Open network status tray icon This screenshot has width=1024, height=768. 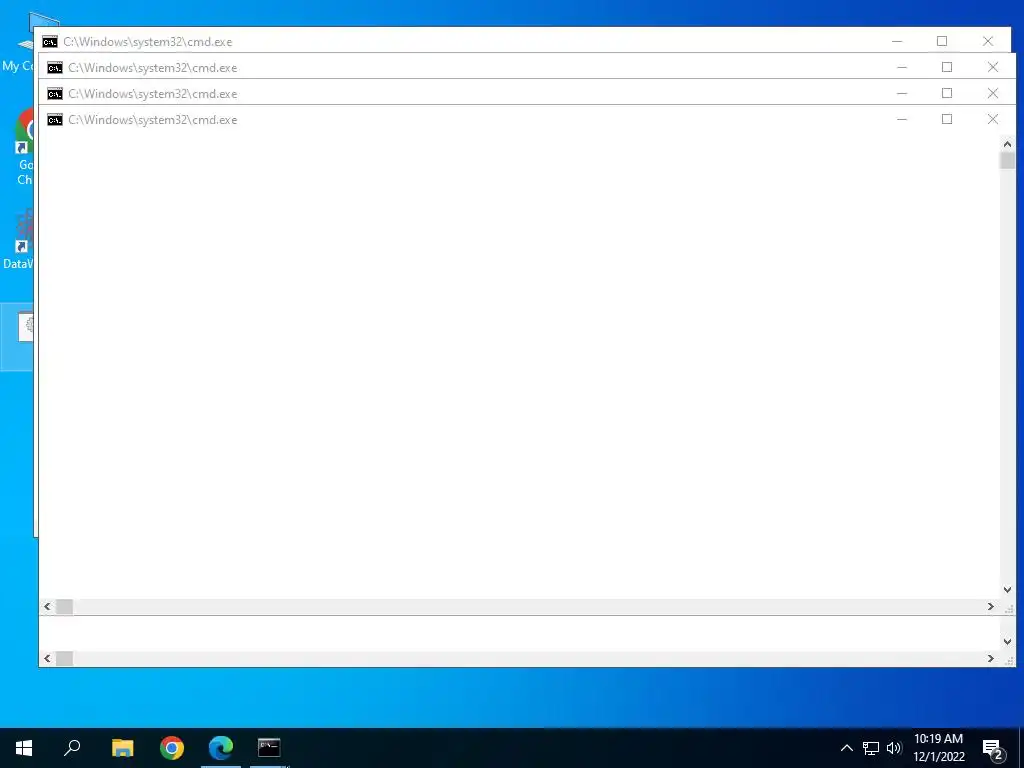(x=871, y=748)
